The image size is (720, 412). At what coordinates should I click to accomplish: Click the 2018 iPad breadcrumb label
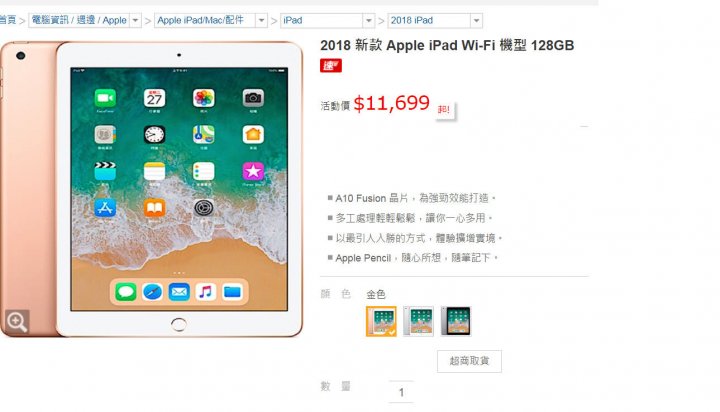(412, 20)
